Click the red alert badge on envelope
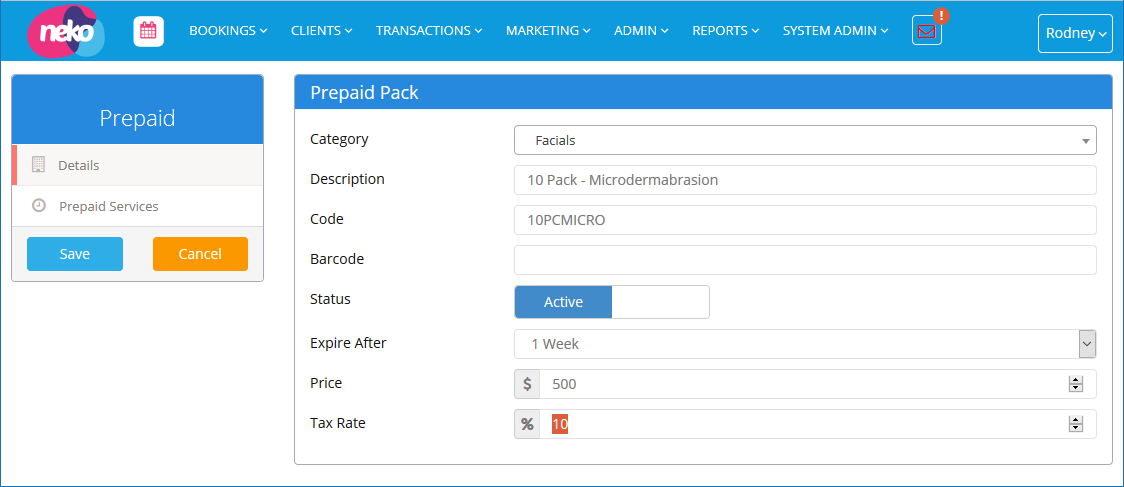The image size is (1124, 487). 940,16
